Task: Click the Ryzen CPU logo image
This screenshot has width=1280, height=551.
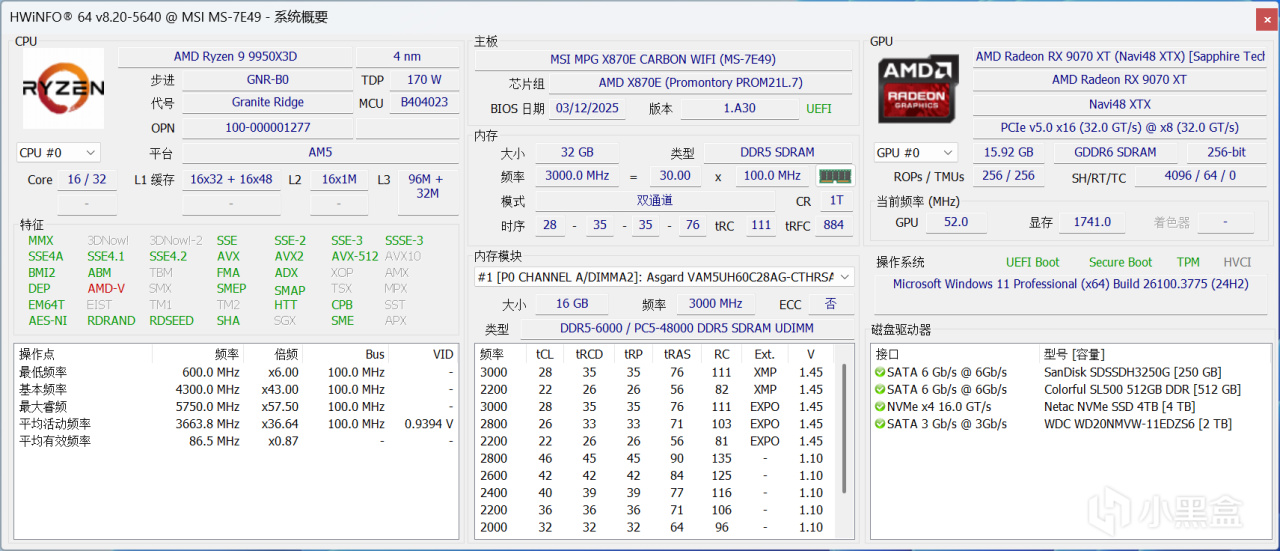Action: (63, 89)
